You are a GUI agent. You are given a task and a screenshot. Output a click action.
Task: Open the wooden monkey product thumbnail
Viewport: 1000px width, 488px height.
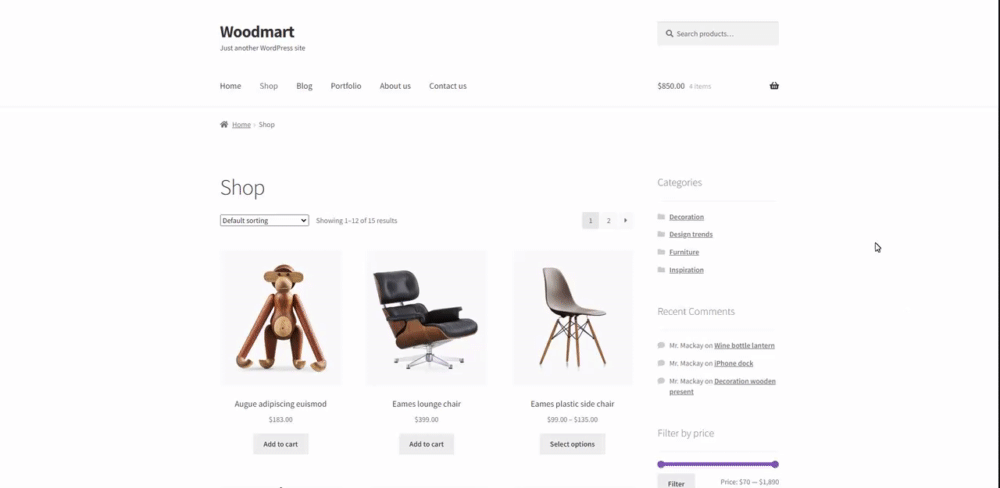pos(281,318)
